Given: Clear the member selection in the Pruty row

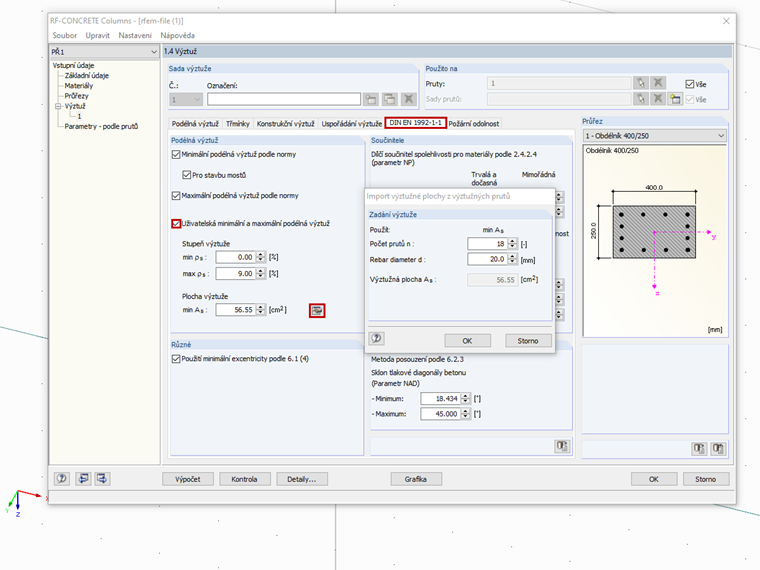Looking at the screenshot, I should coord(658,83).
